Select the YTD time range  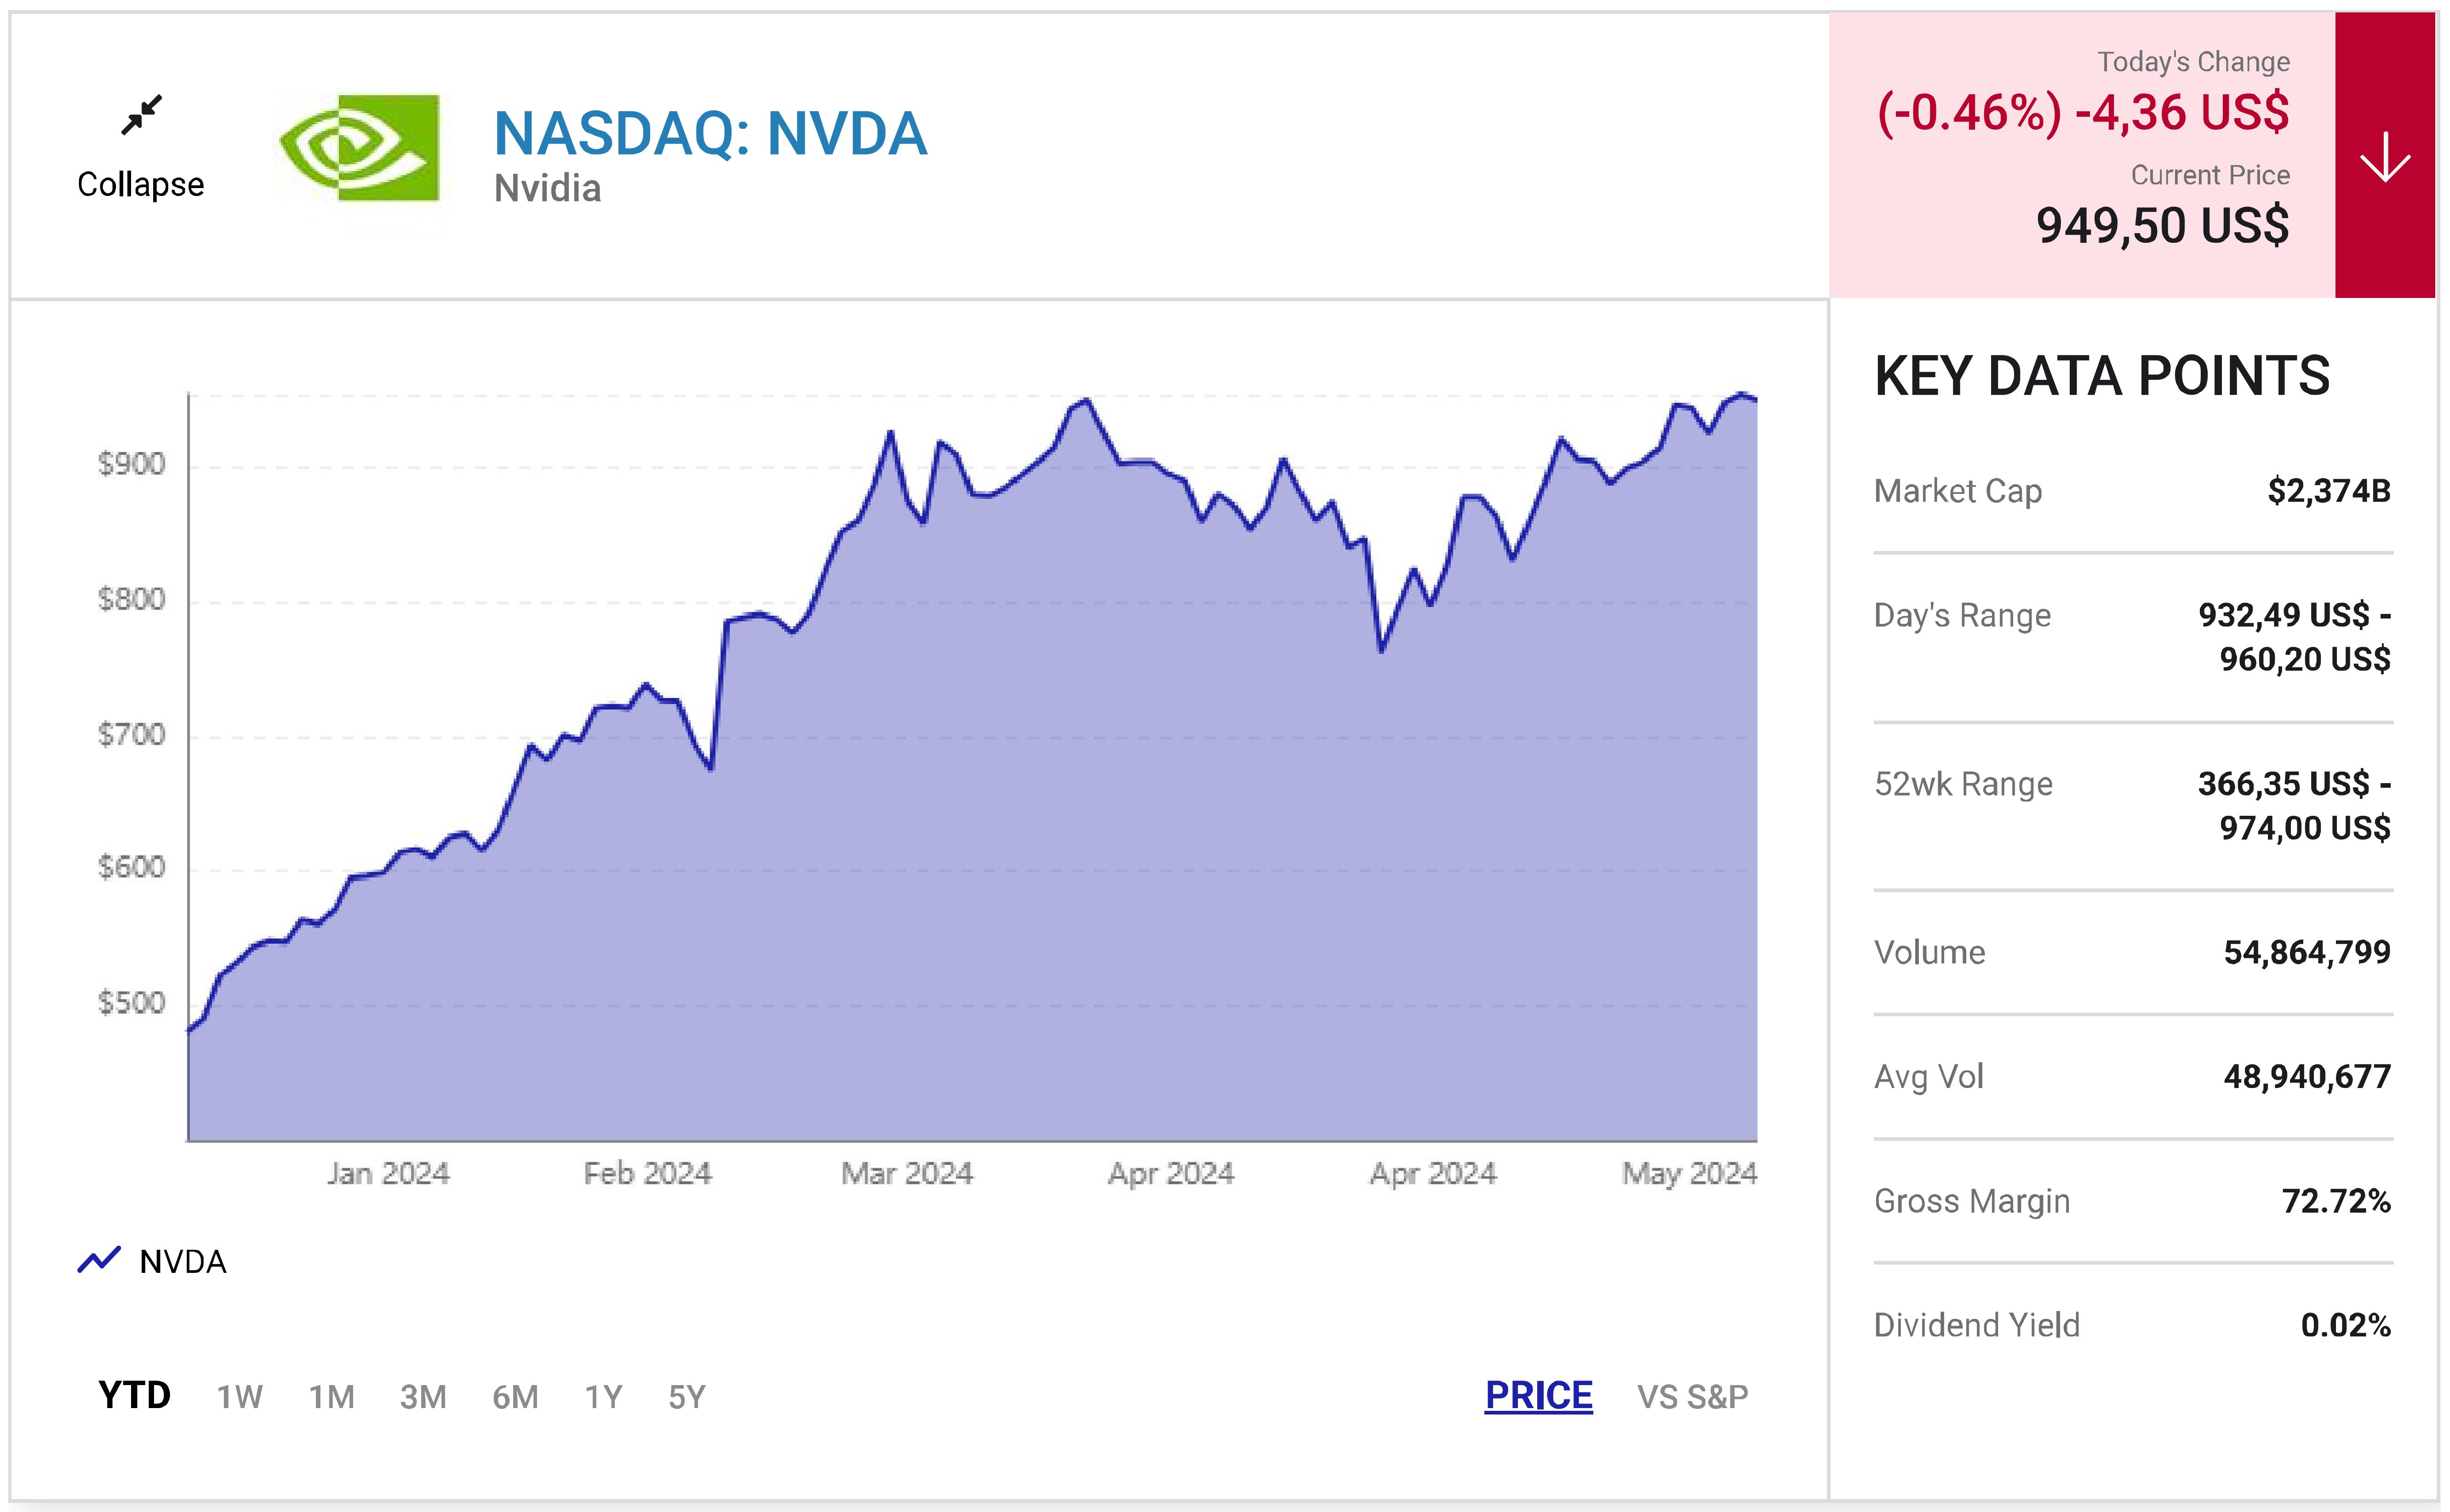pos(134,1395)
